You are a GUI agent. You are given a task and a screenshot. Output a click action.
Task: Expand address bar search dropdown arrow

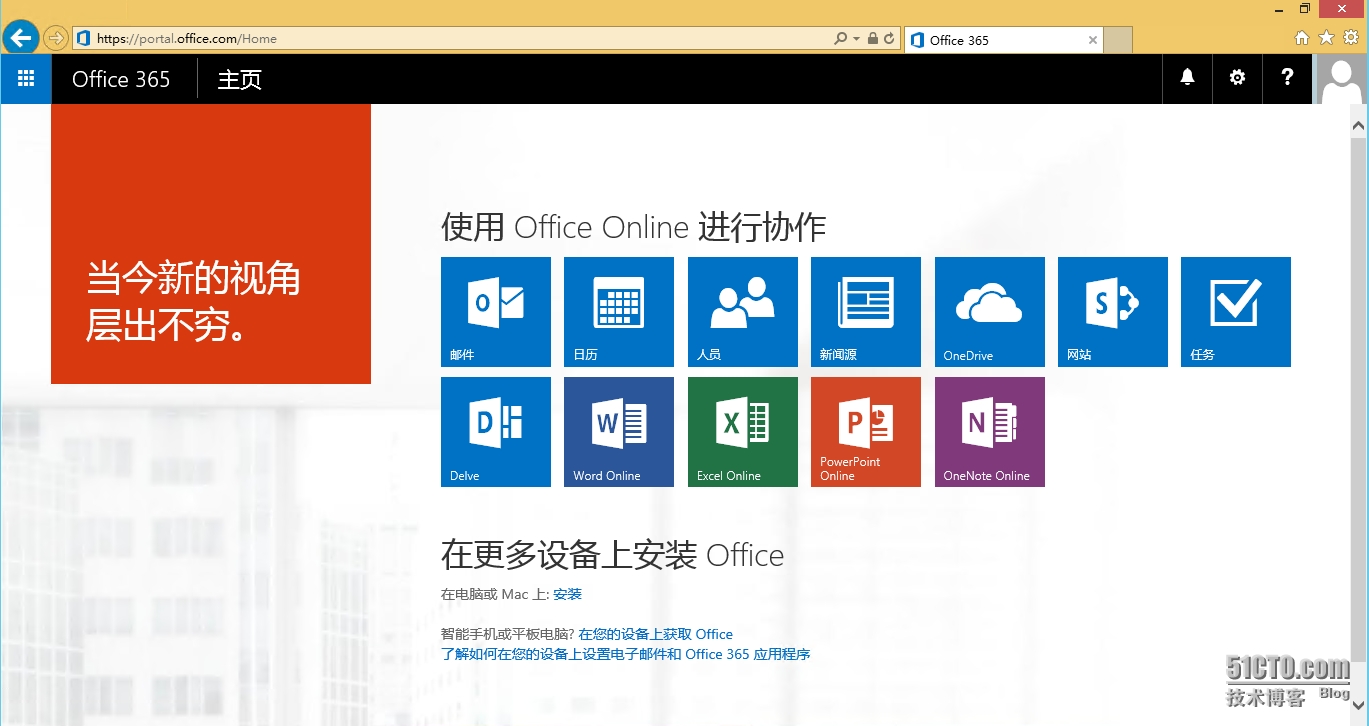coord(856,39)
